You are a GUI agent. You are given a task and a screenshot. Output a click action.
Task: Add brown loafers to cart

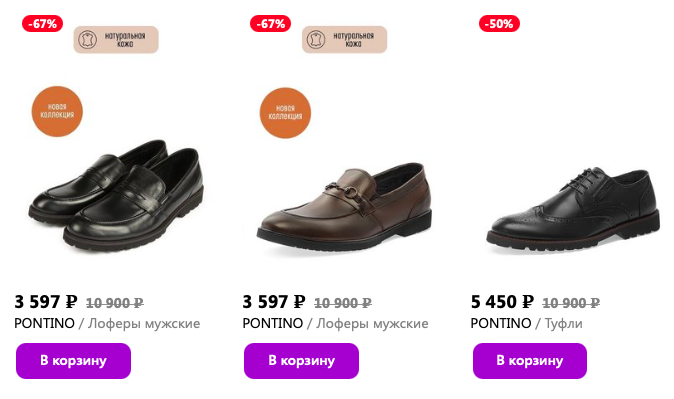[301, 361]
